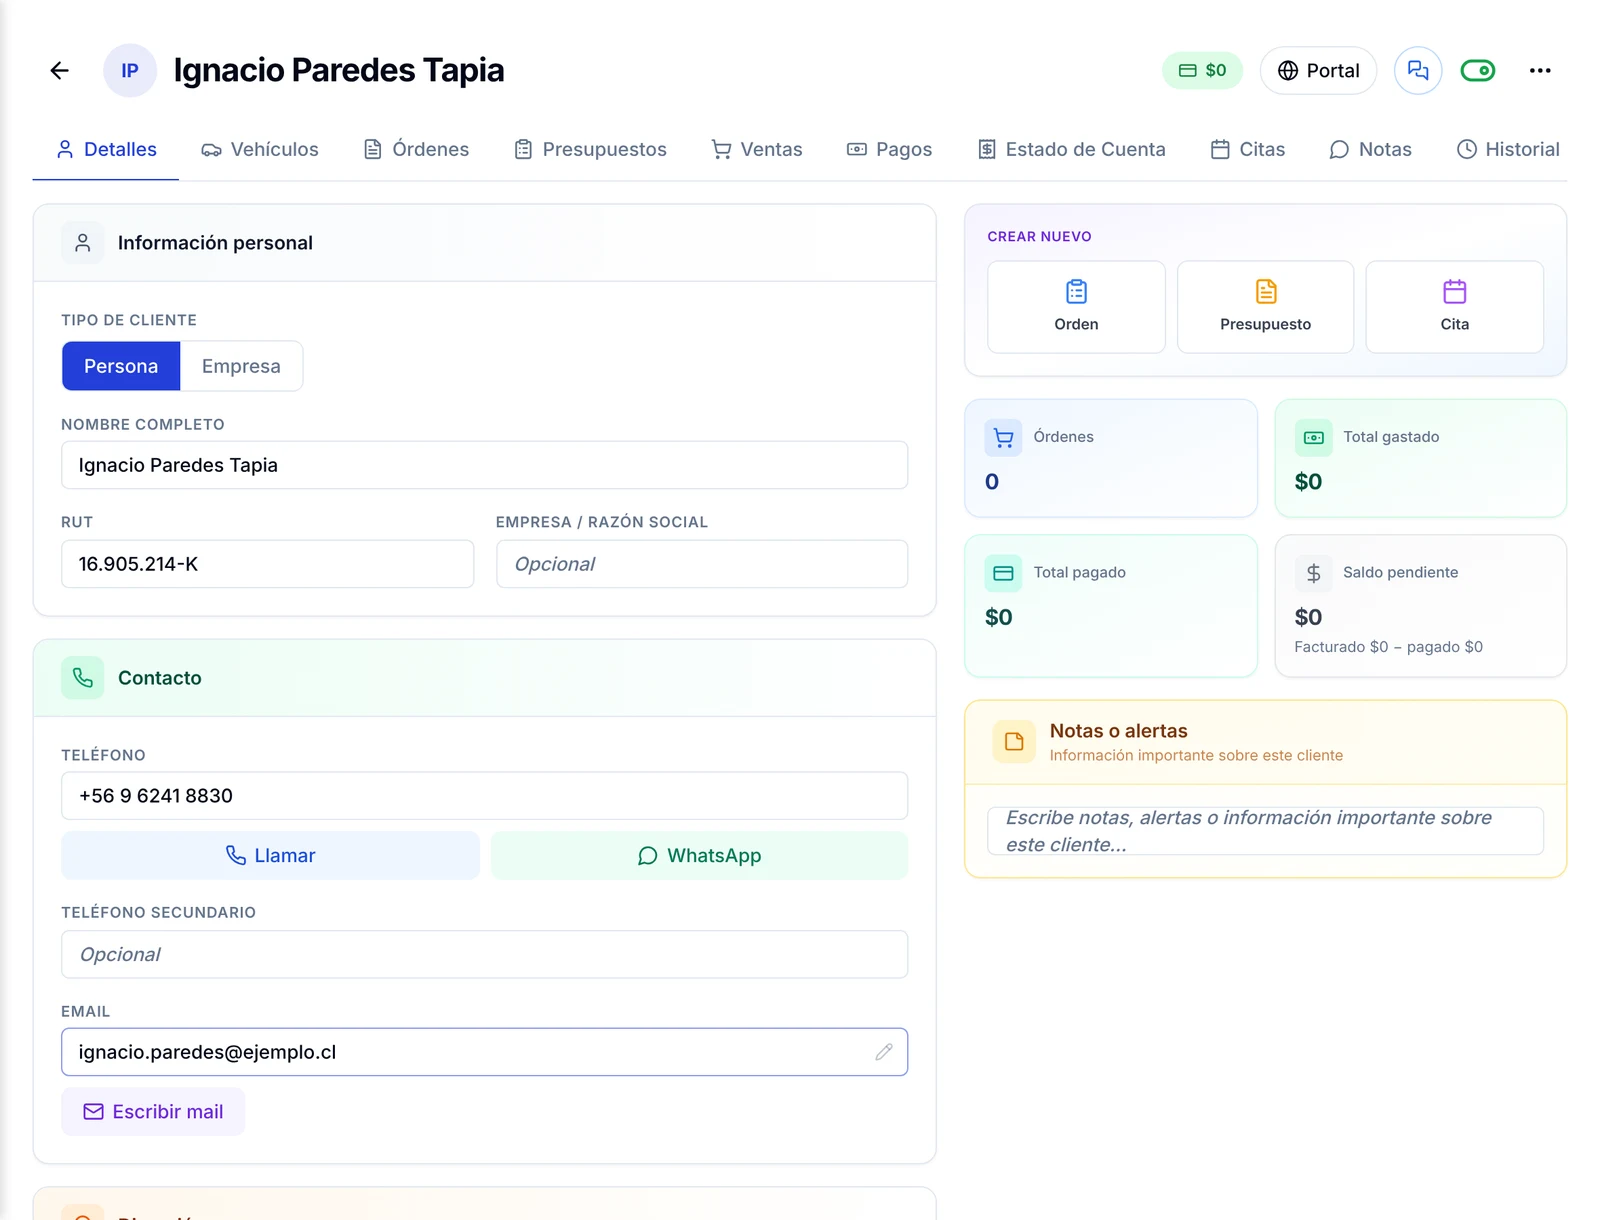
Task: Select Empresa client type
Action: click(x=241, y=366)
